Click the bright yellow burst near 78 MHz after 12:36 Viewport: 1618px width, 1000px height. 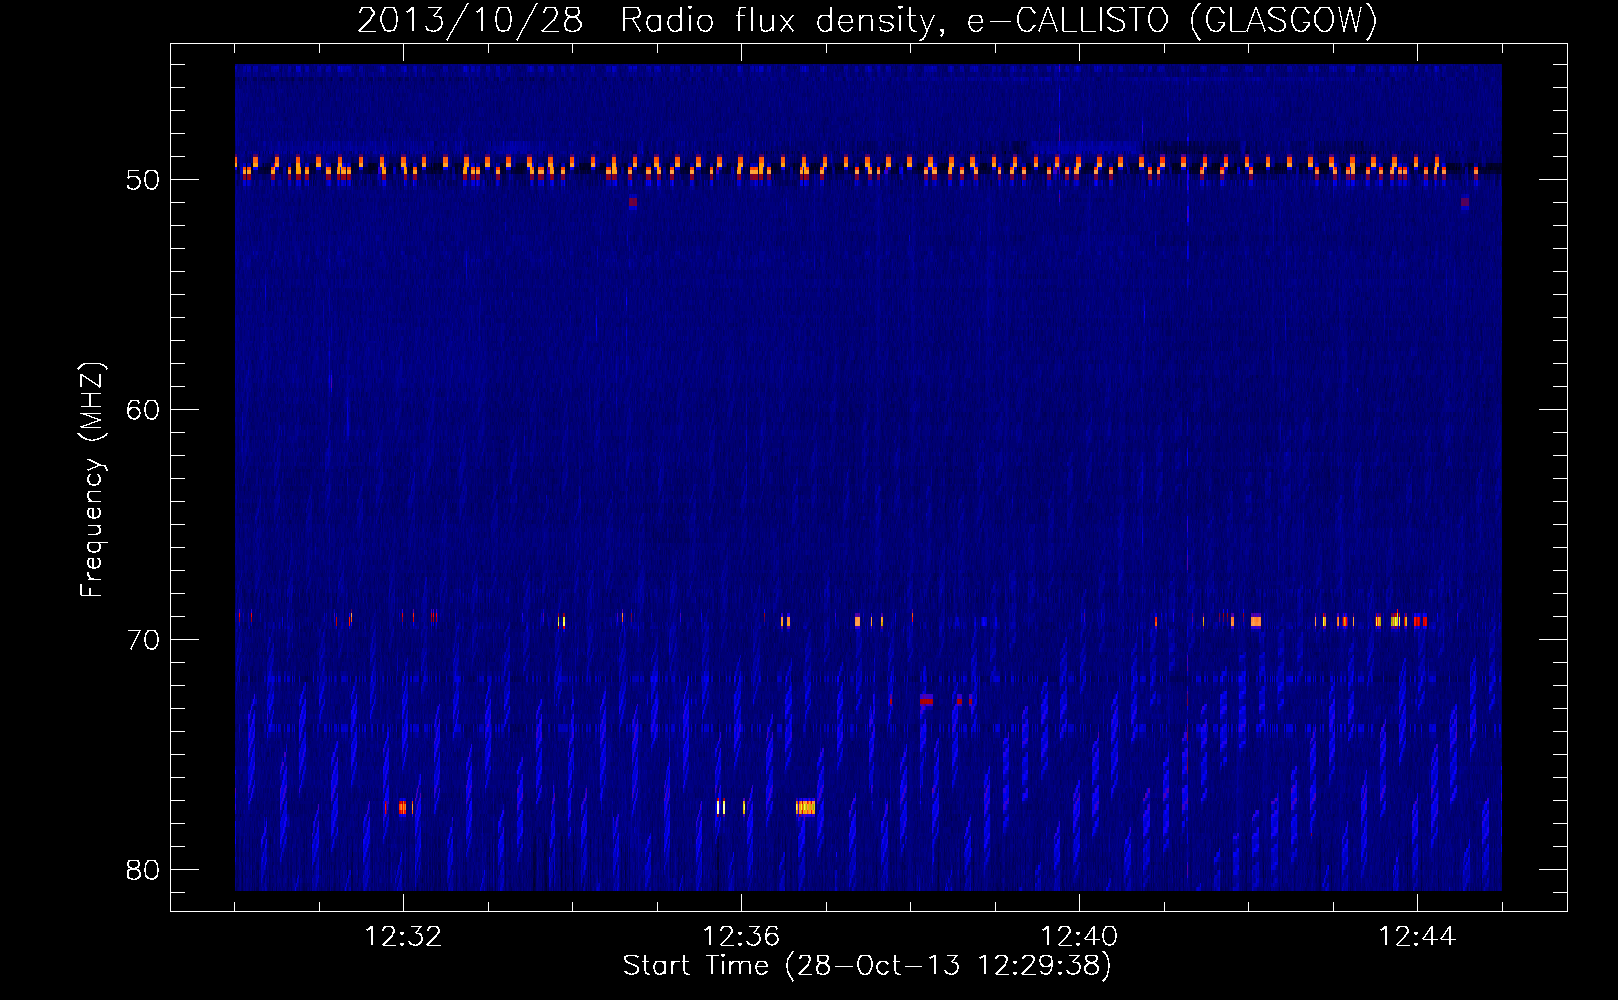pyautogui.click(x=806, y=807)
